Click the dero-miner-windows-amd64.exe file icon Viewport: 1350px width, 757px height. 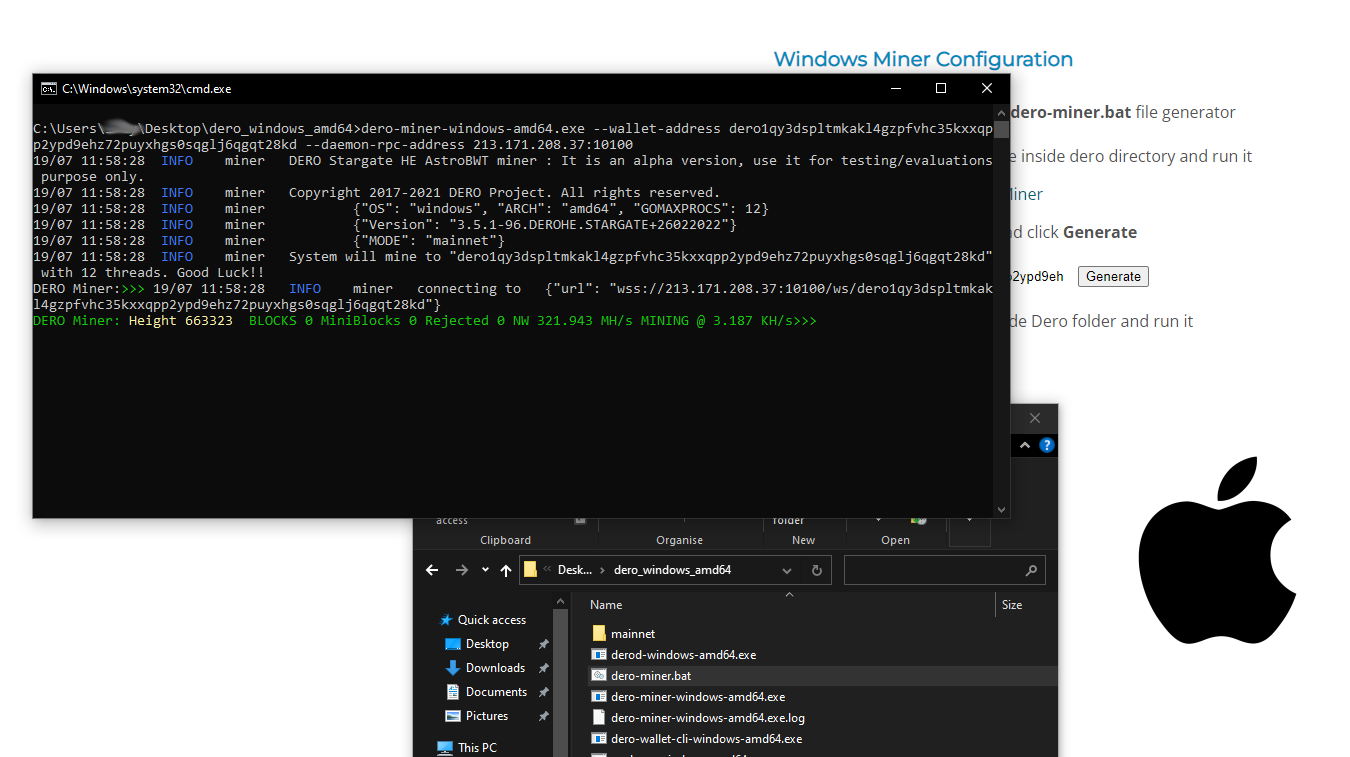tap(599, 697)
